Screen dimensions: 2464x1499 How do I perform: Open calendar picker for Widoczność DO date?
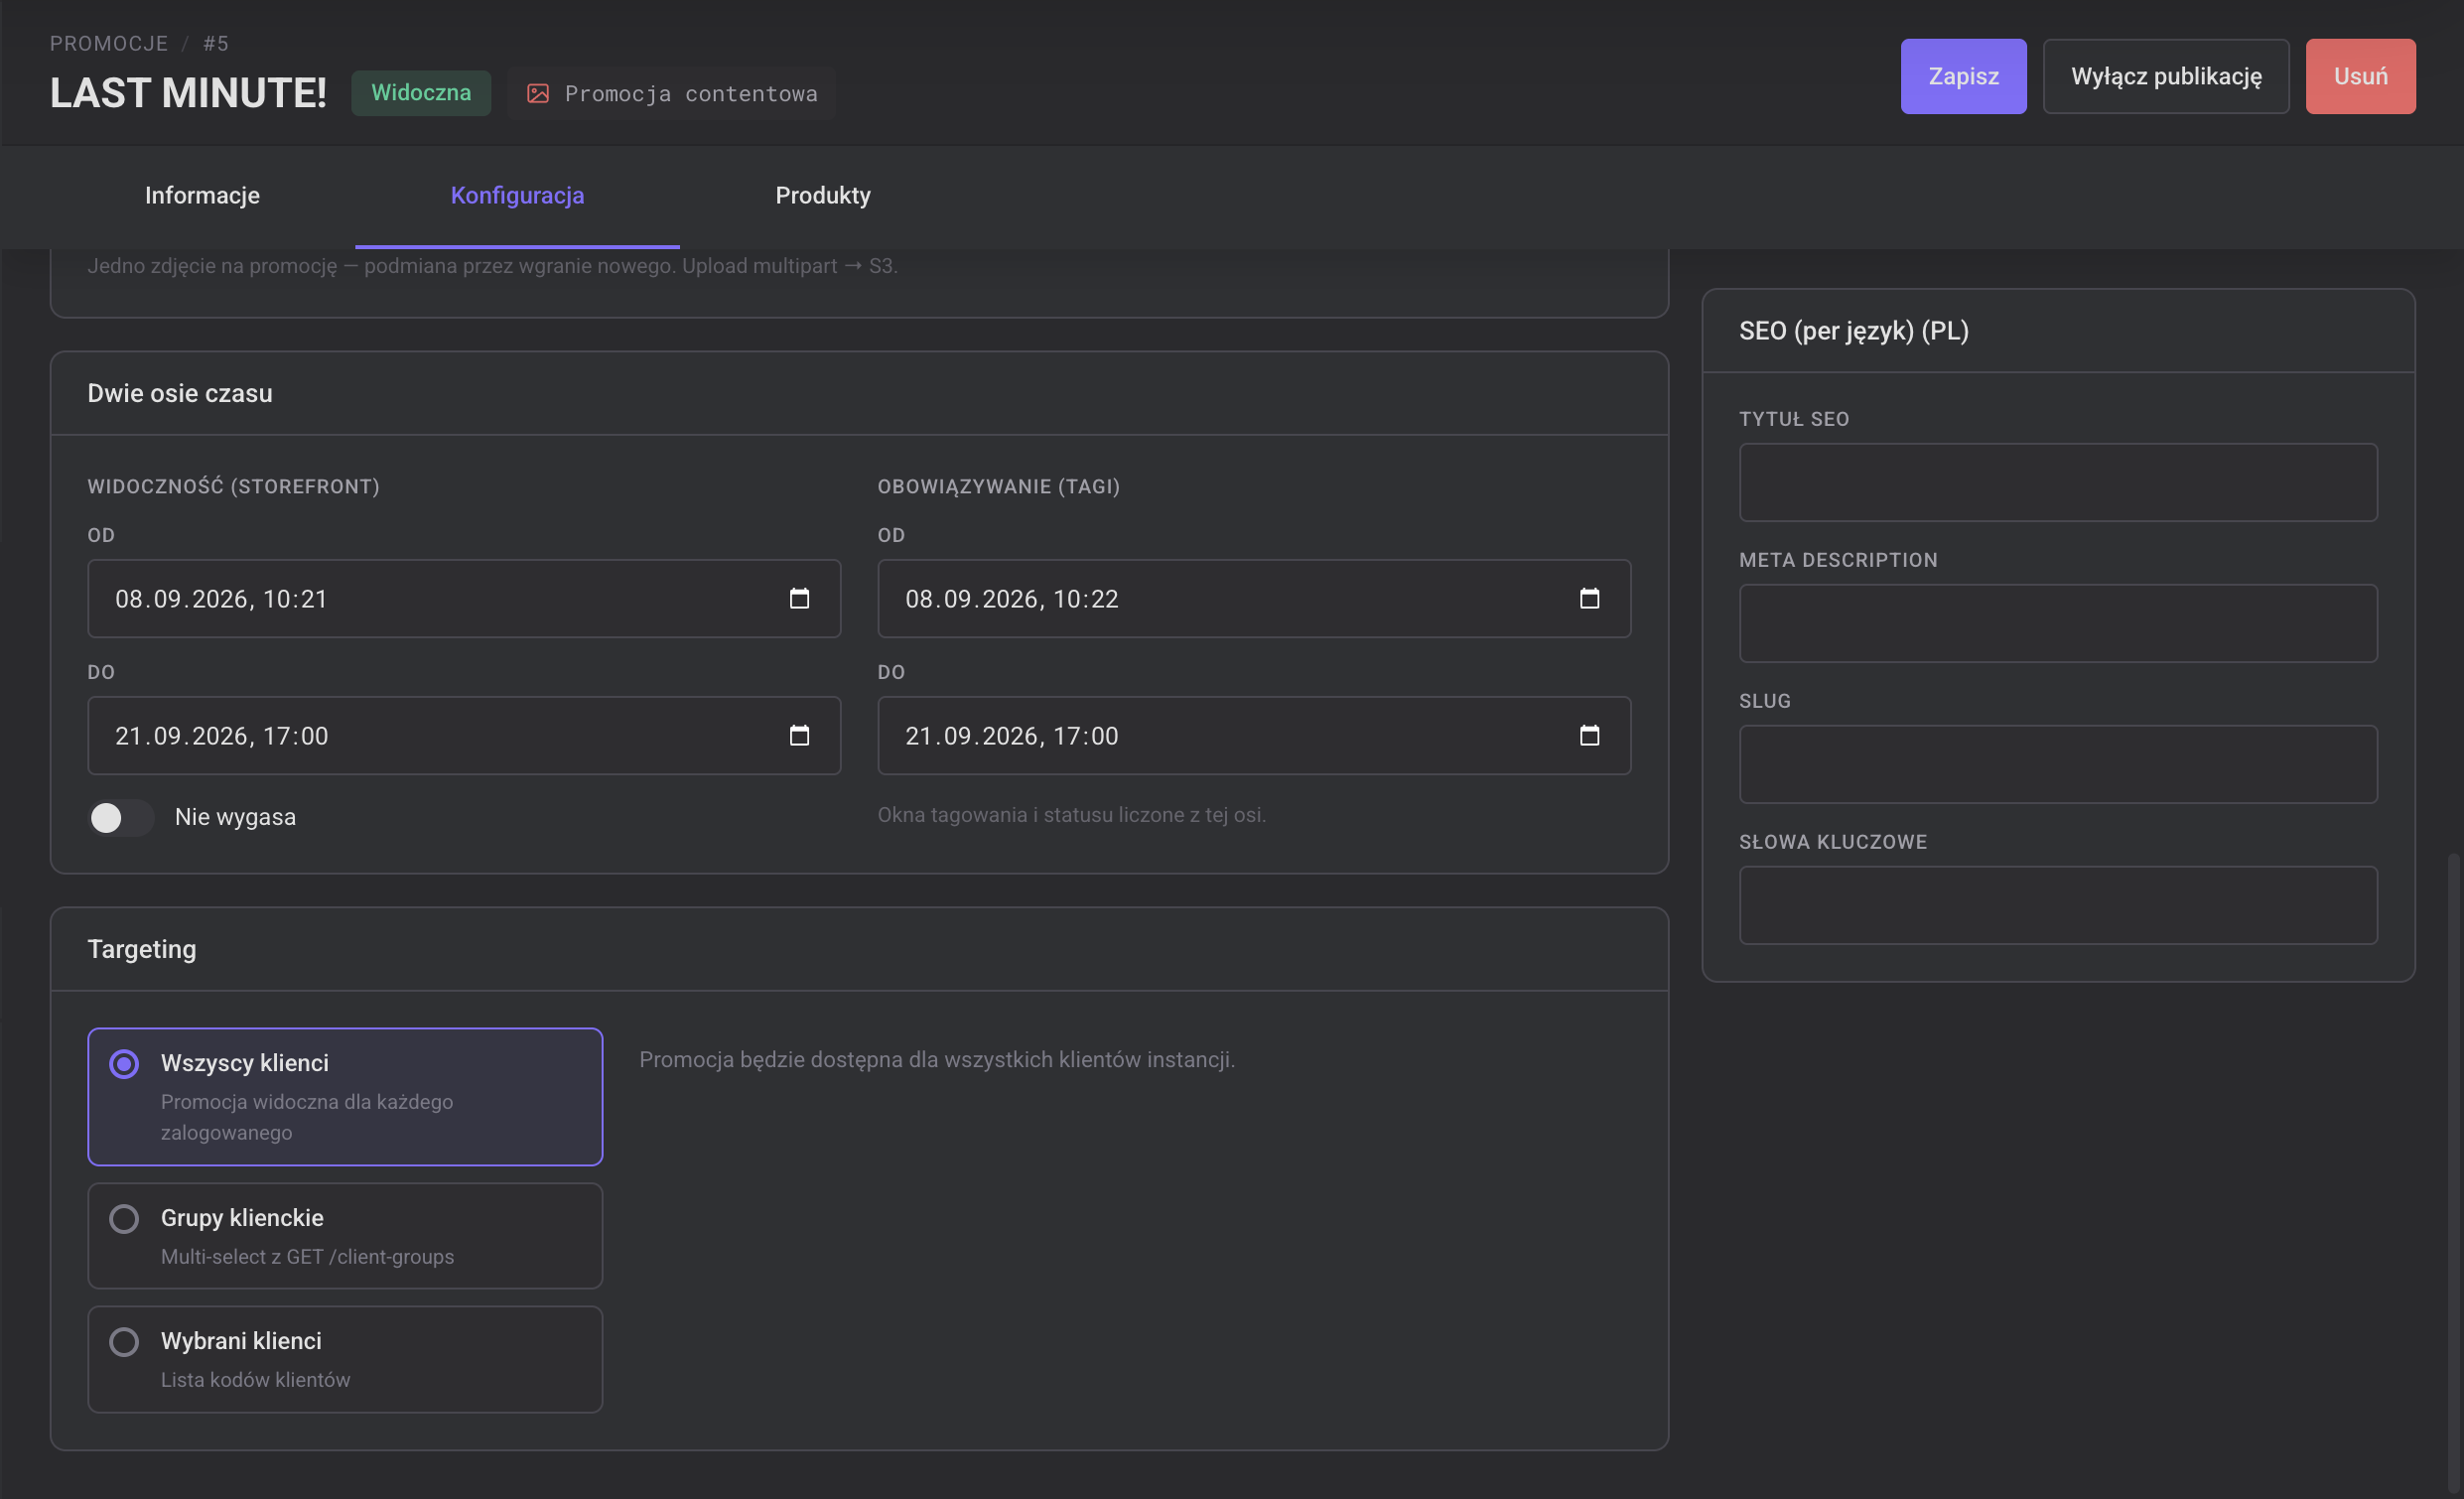coord(799,735)
